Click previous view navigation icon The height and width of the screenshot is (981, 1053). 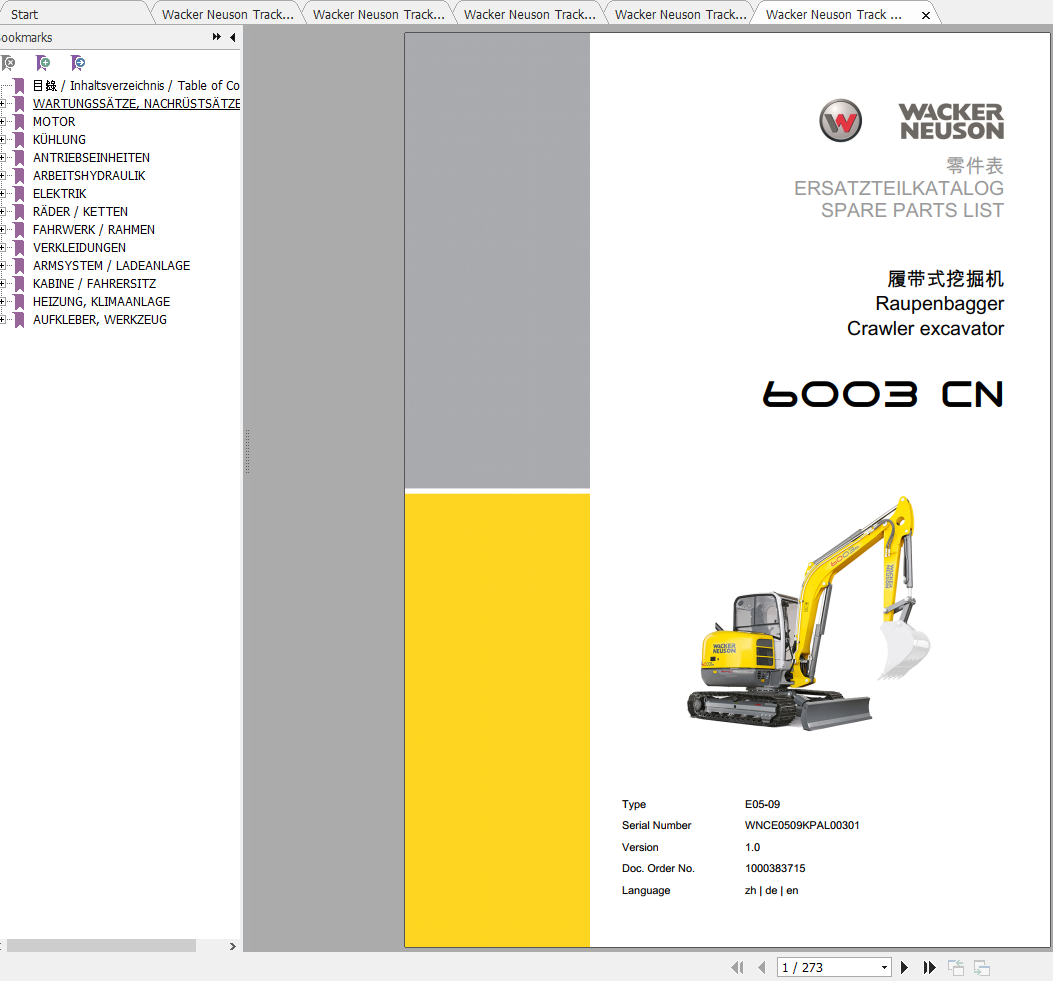click(x=956, y=968)
